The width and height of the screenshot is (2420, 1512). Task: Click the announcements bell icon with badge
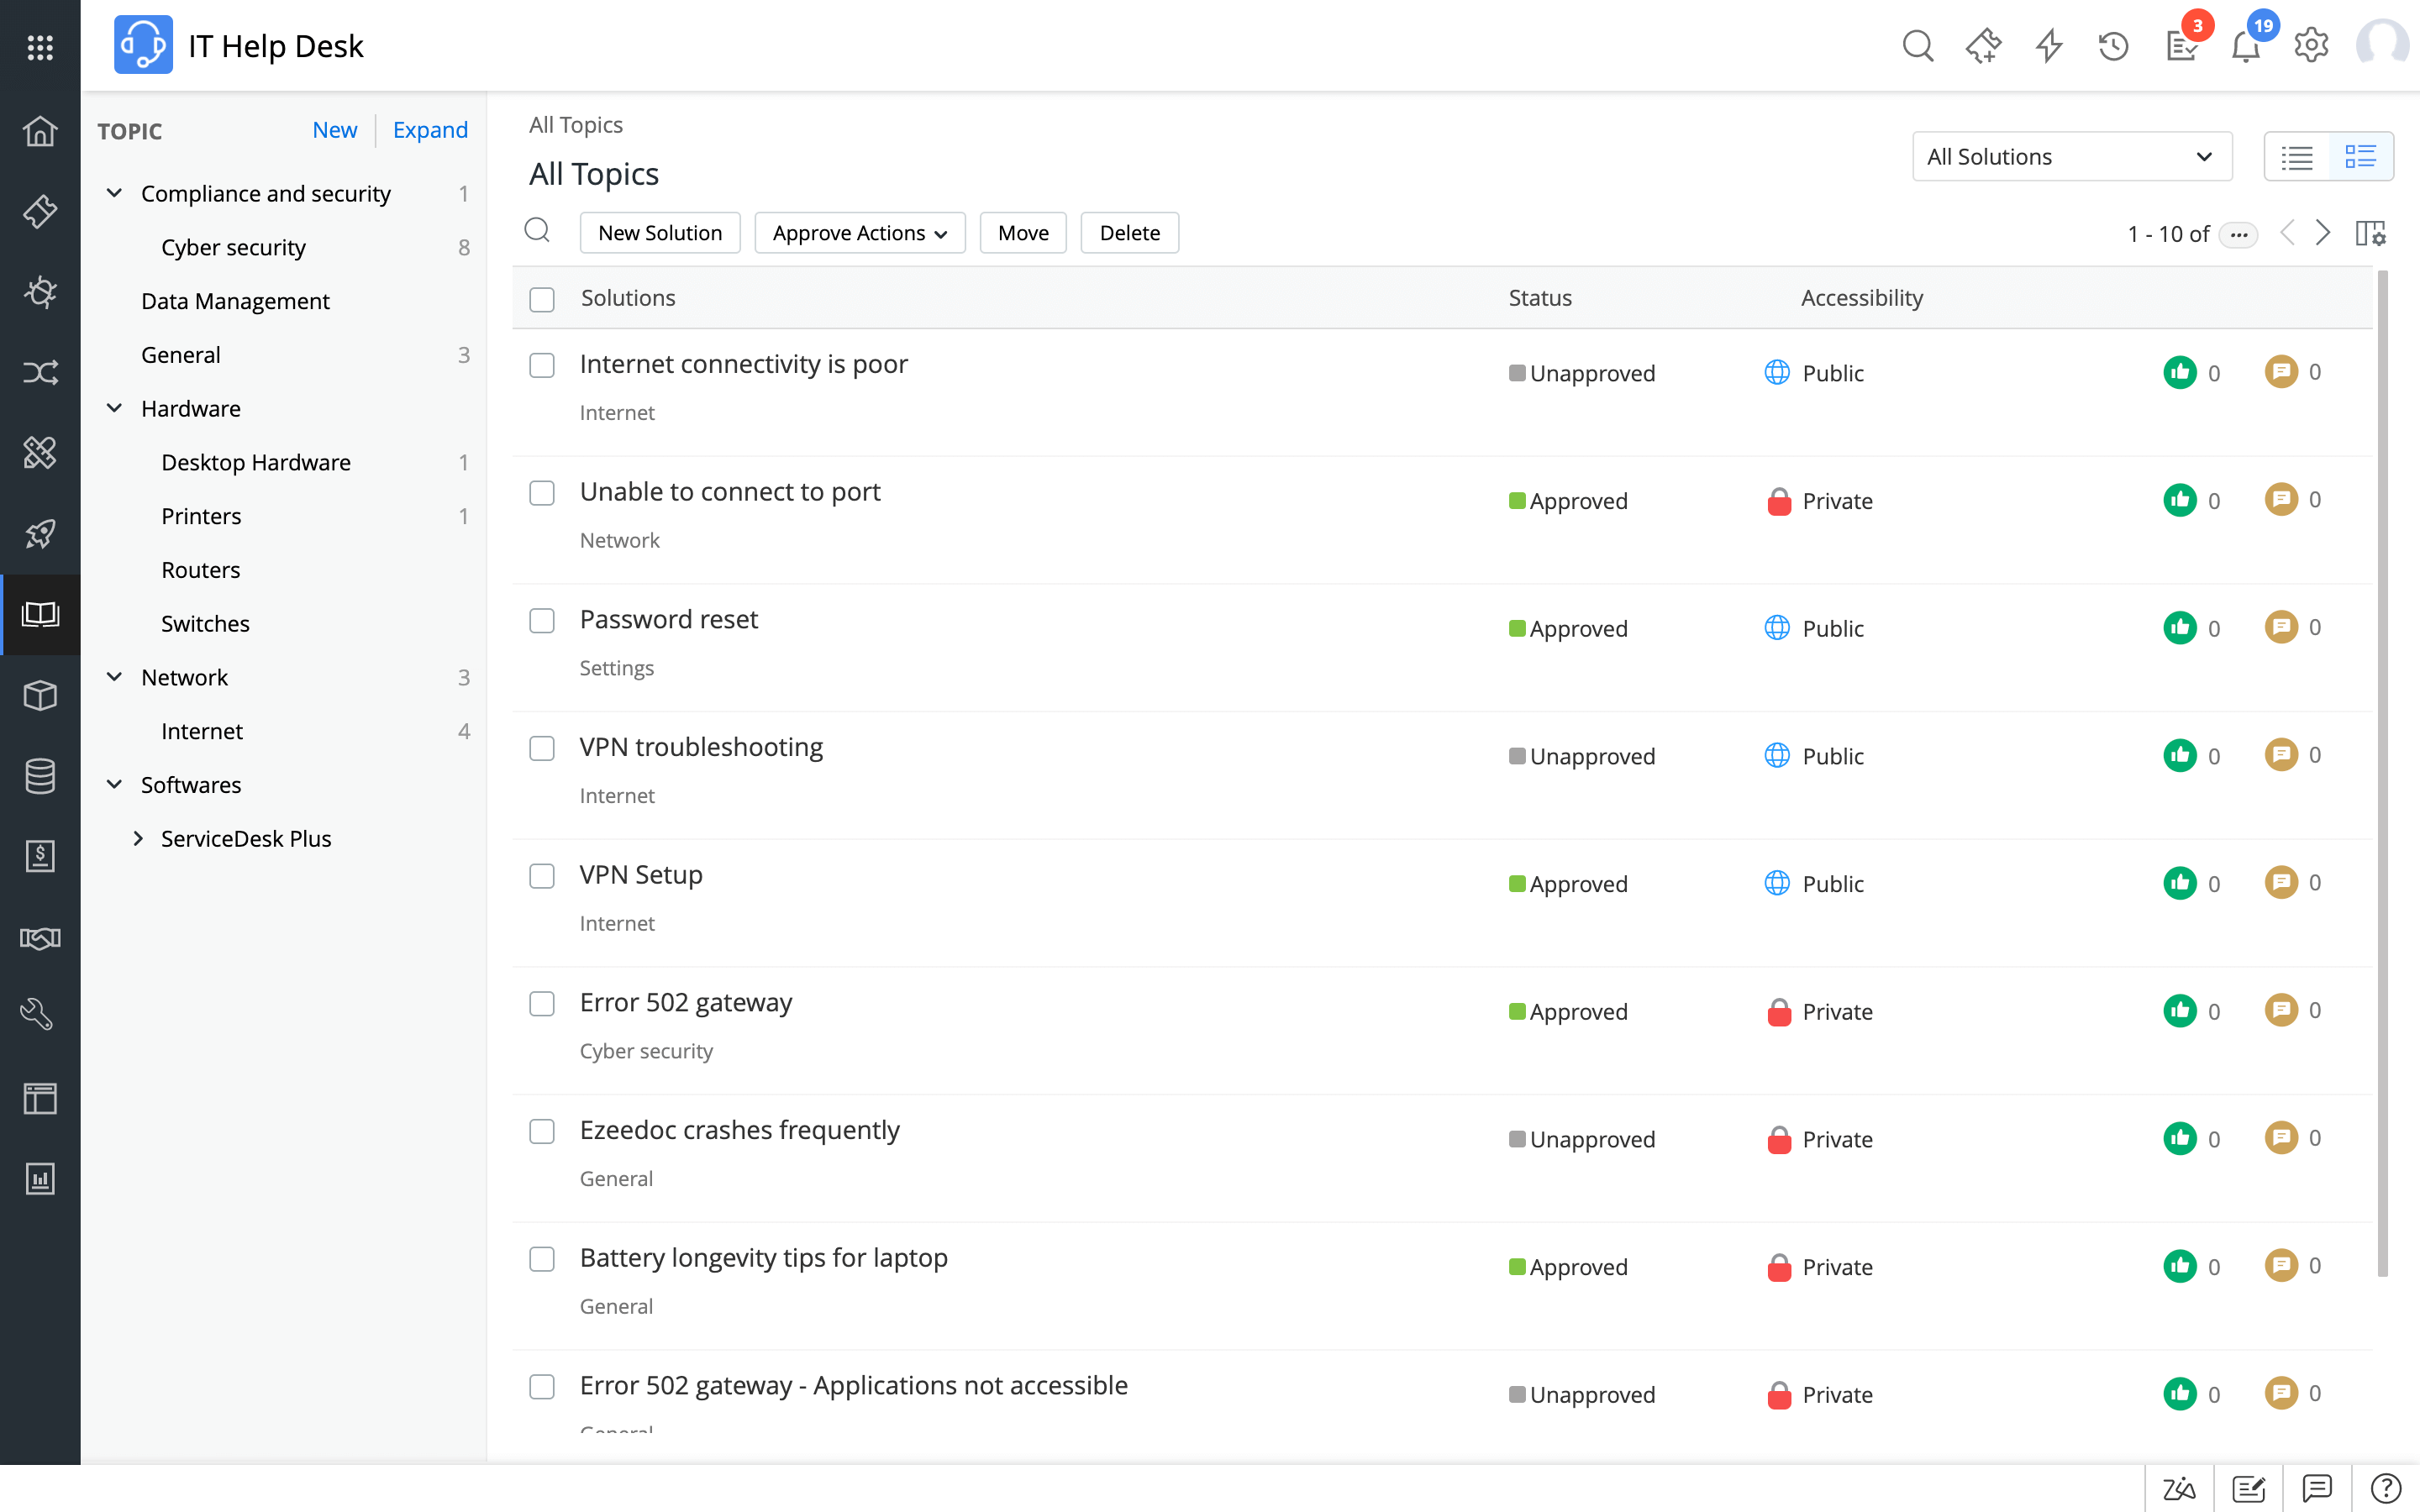click(2246, 47)
